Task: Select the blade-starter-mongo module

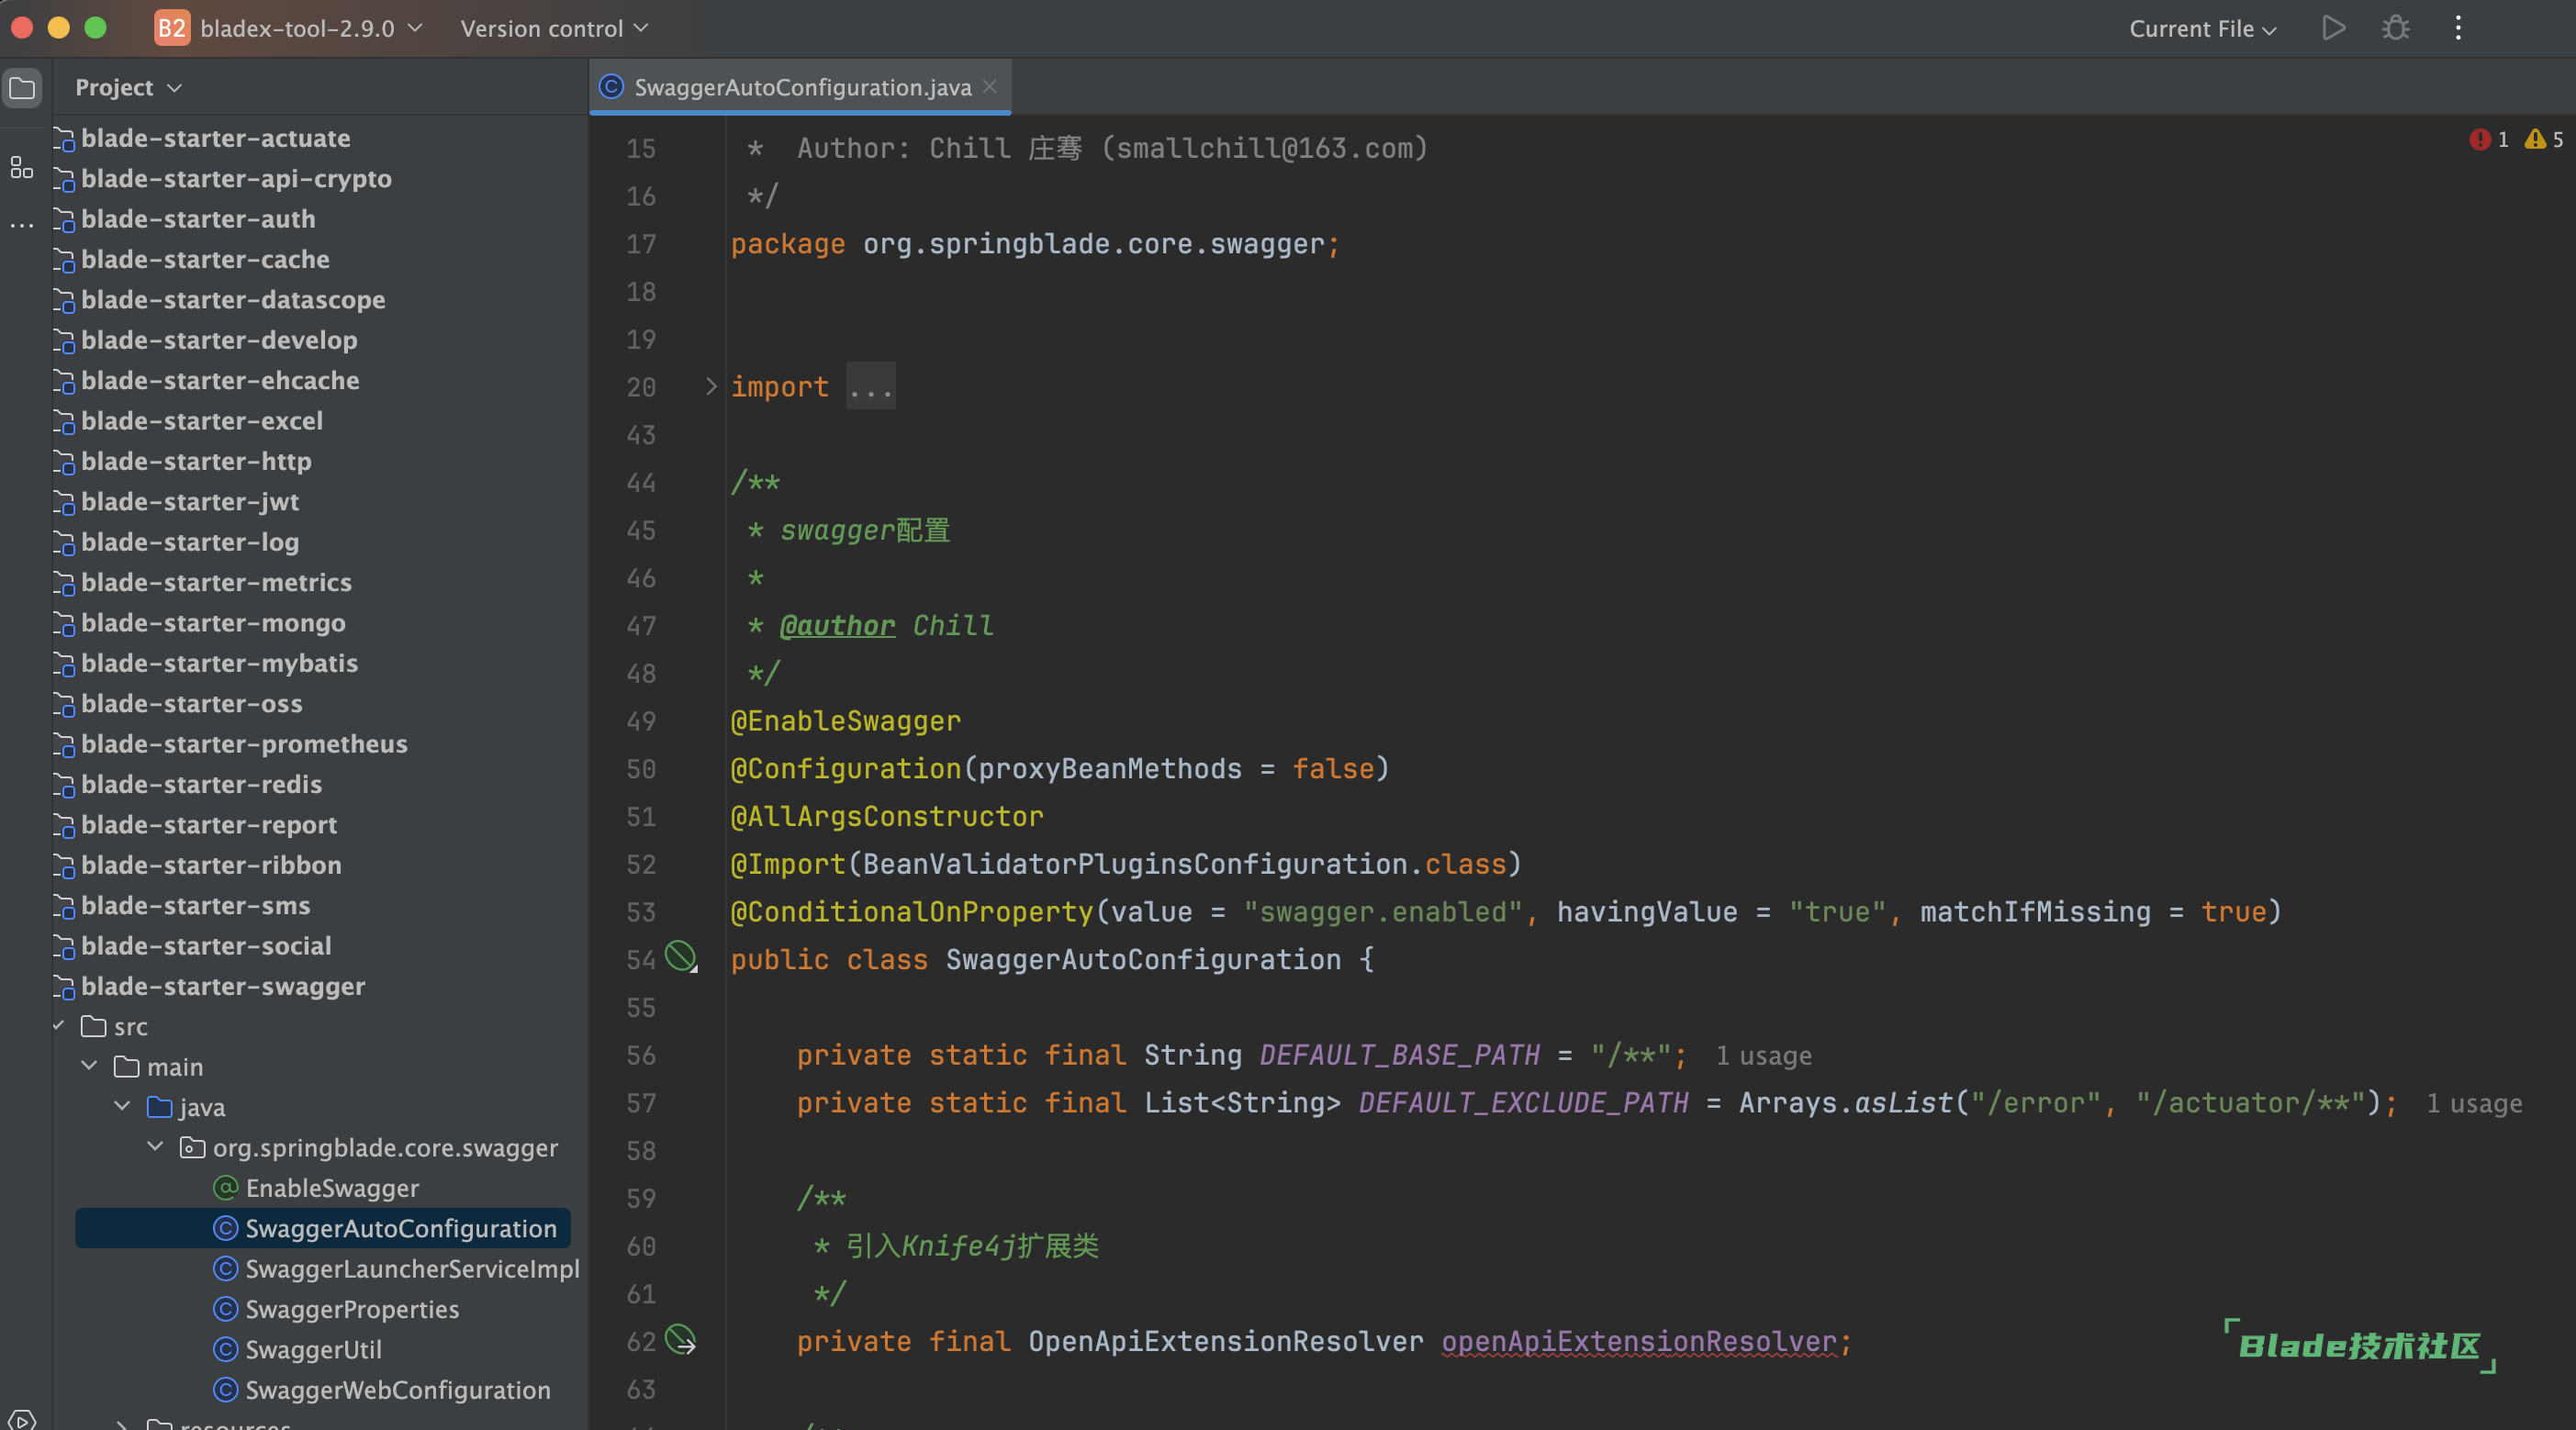Action: coord(213,623)
